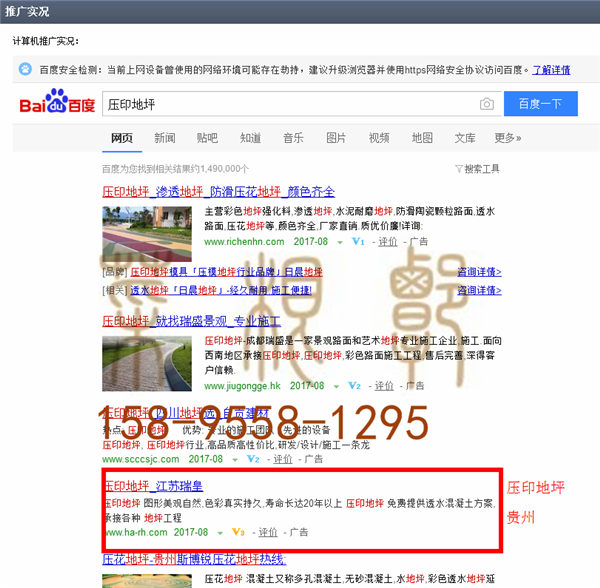Open the colorful pavement thumbnail of first result
The image size is (600, 588).
147,234
